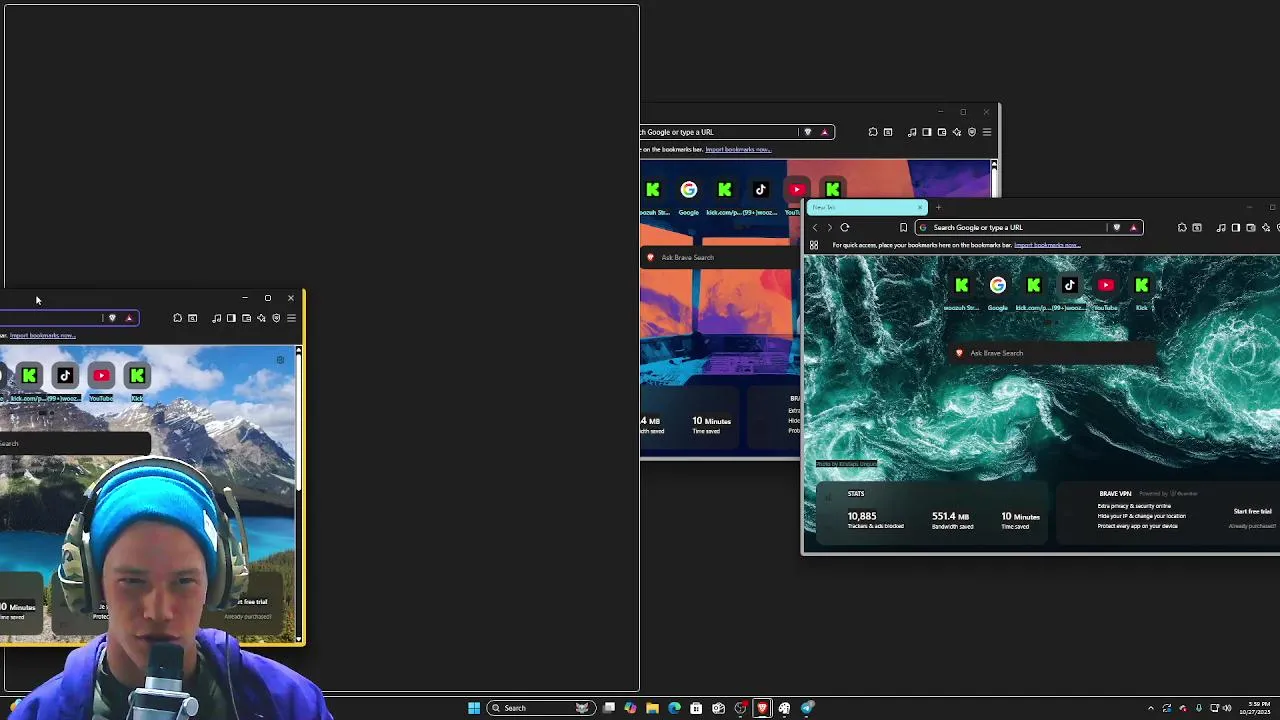The width and height of the screenshot is (1280, 720).
Task: Customize new tab gear icon in mountain window
Action: [x=281, y=360]
